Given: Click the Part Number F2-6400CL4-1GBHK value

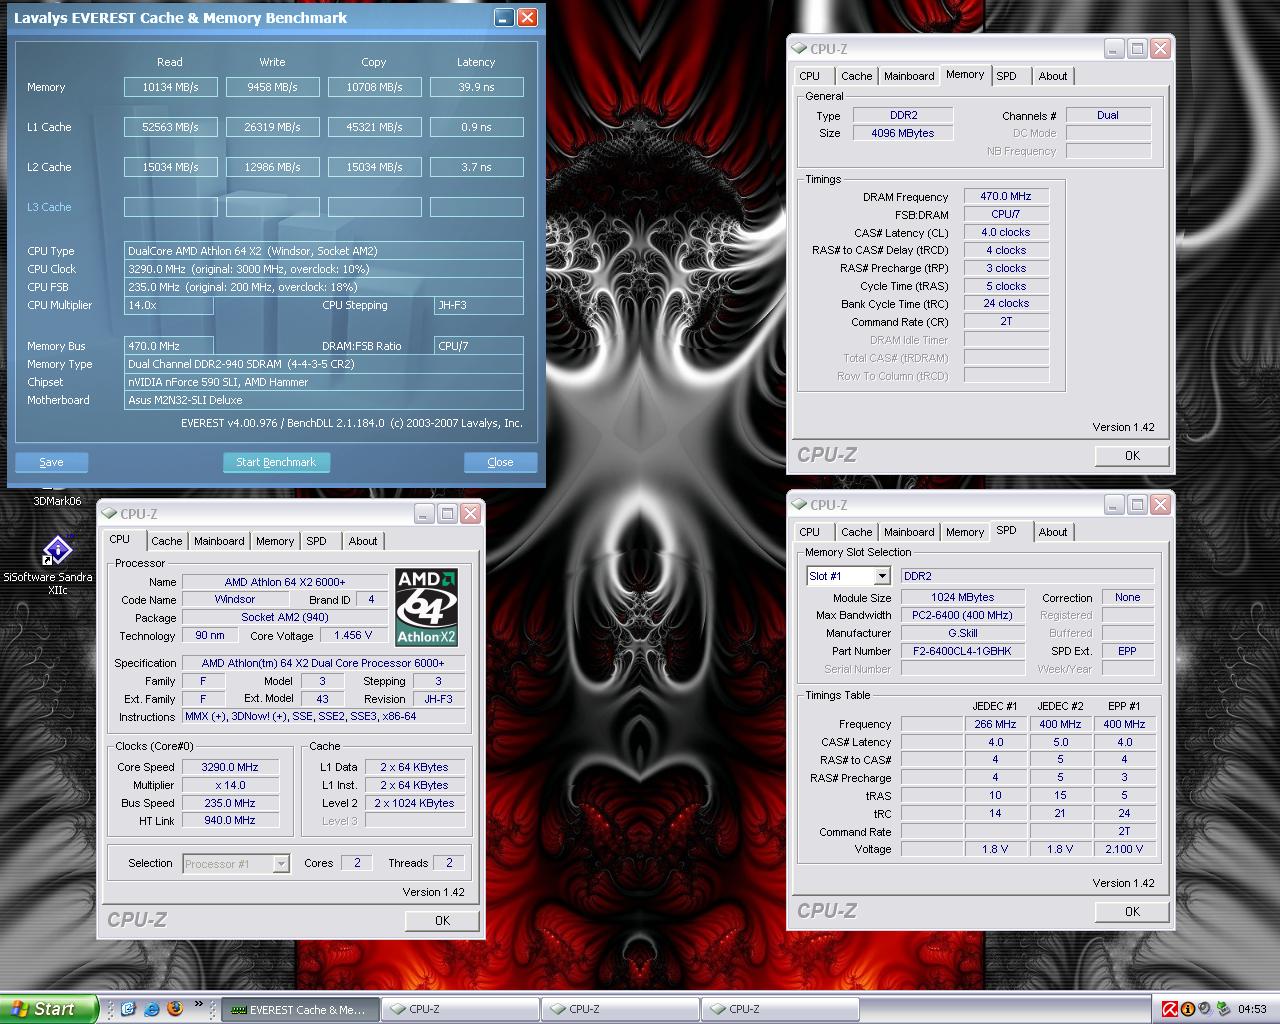Looking at the screenshot, I should click(x=963, y=651).
